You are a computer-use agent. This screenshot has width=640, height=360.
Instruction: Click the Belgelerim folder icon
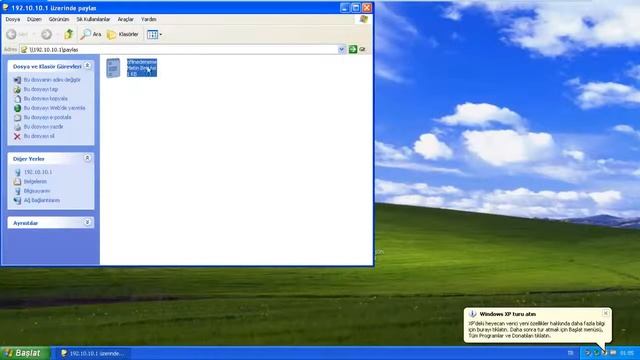click(17, 182)
